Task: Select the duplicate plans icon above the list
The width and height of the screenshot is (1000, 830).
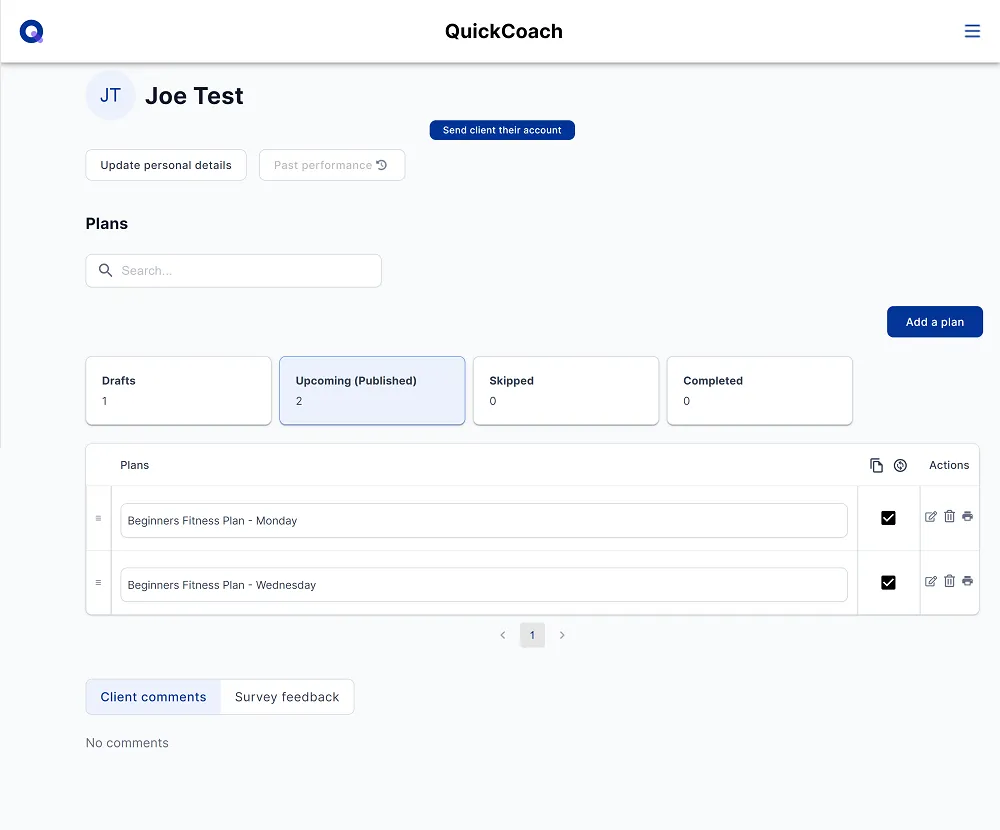Action: pos(876,465)
